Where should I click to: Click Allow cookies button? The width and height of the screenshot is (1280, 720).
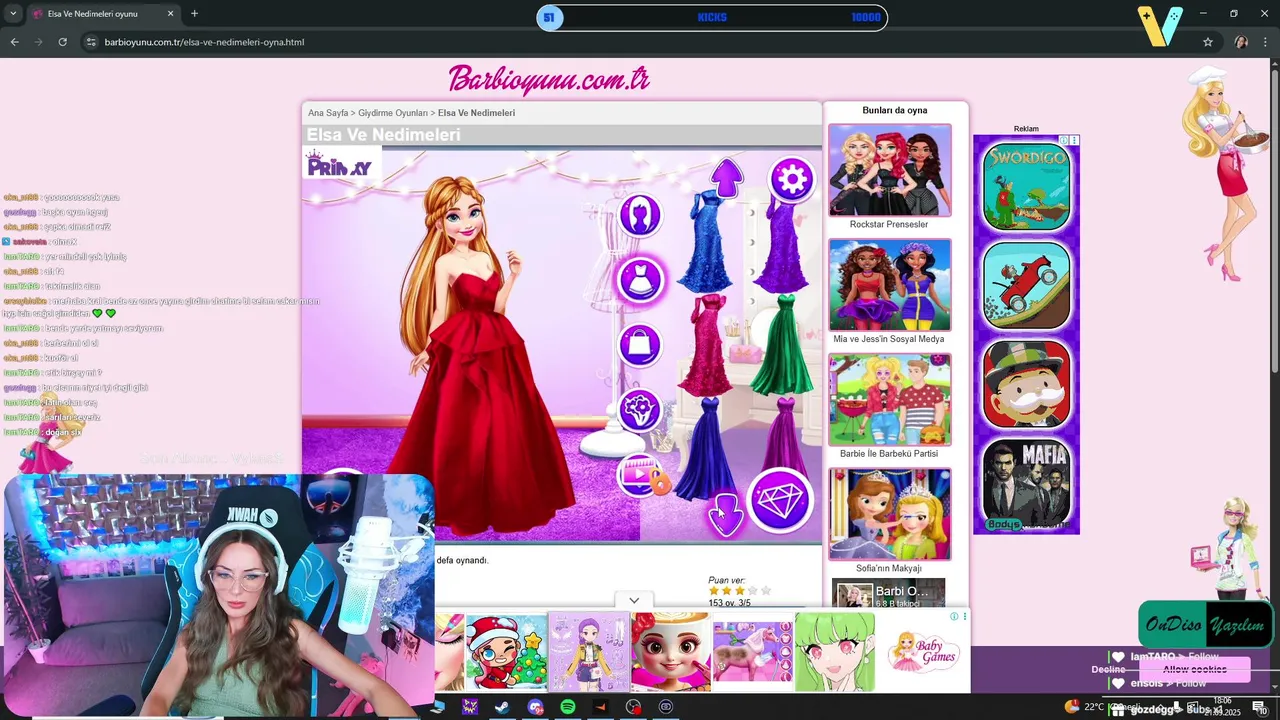tap(1194, 670)
